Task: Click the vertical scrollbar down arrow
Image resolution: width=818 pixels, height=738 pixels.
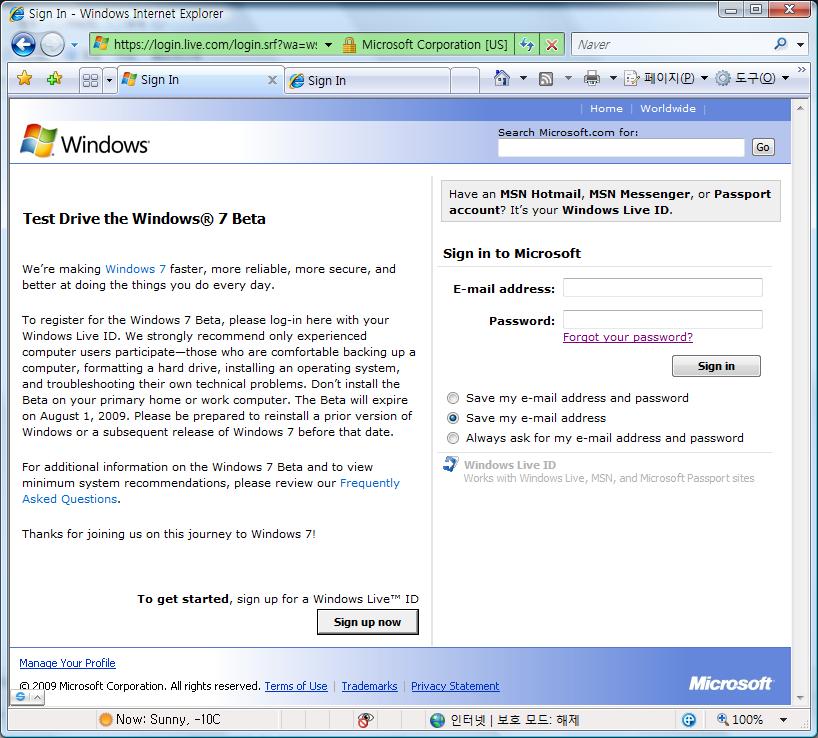Action: point(800,698)
